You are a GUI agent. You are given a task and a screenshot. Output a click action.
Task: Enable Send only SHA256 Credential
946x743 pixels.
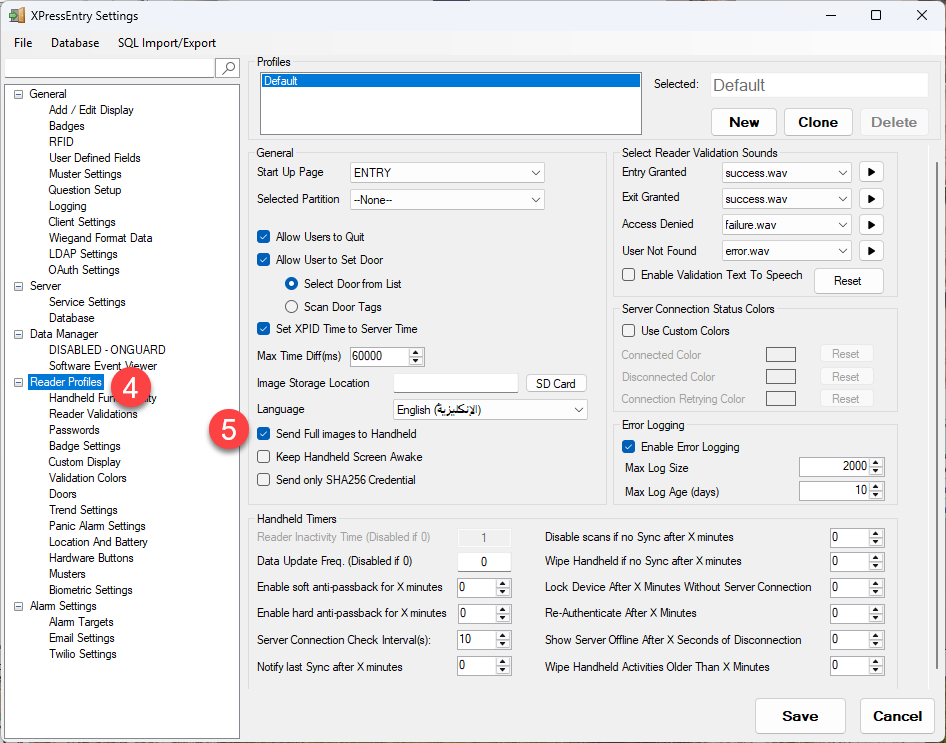click(x=264, y=479)
